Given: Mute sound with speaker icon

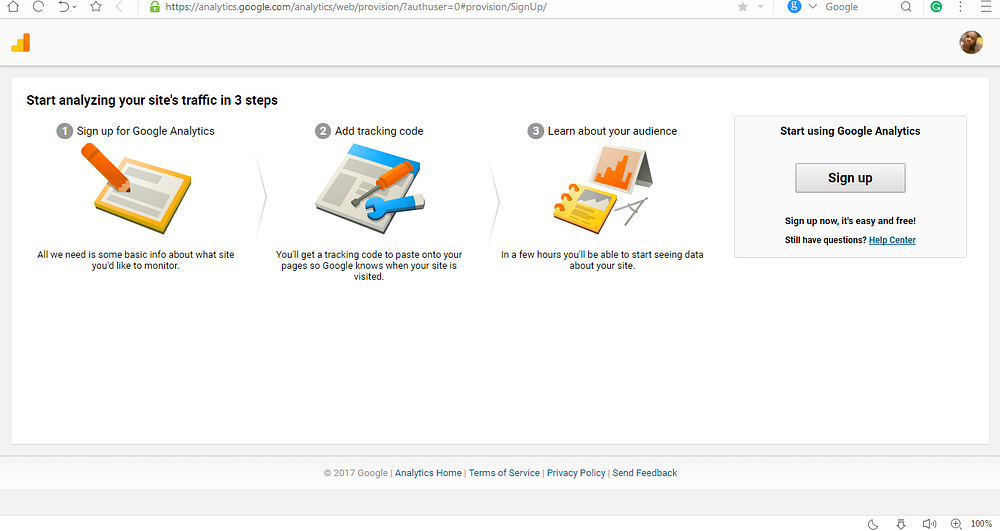Looking at the screenshot, I should [x=929, y=524].
